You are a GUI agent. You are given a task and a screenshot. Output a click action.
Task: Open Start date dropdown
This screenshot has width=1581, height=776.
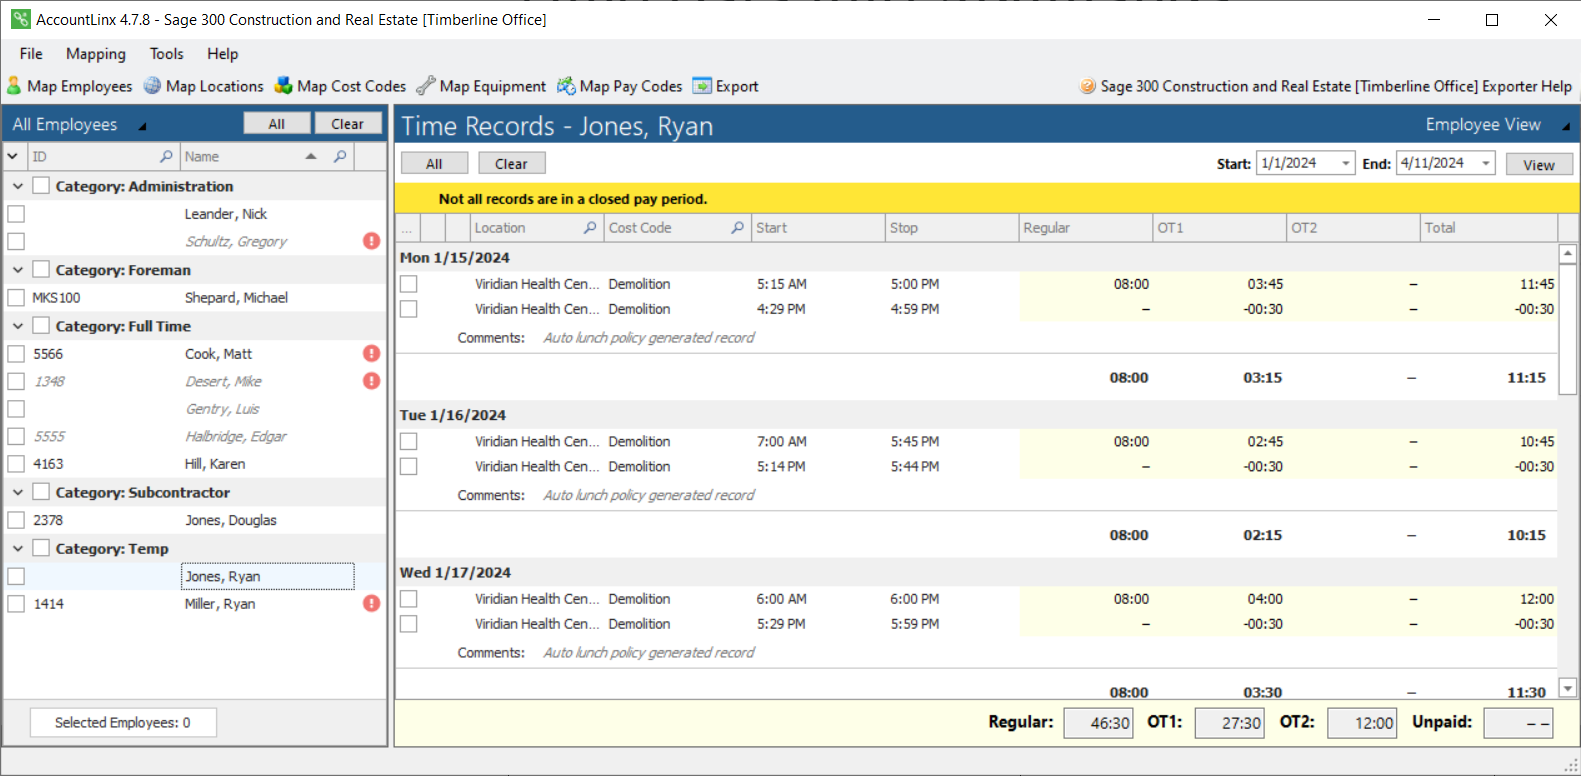point(1346,164)
